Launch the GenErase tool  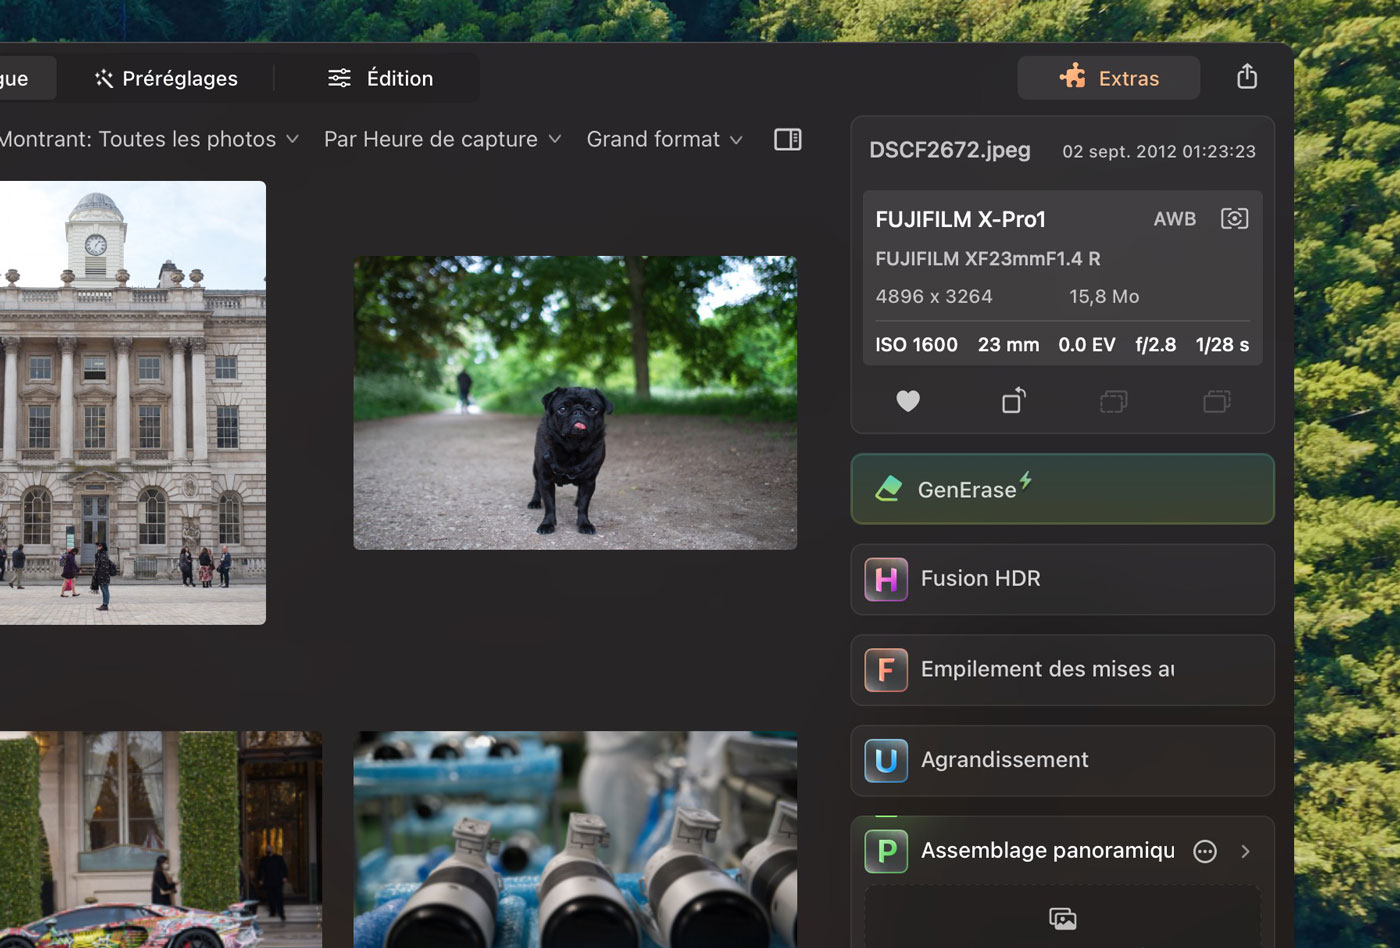[x=1062, y=489]
